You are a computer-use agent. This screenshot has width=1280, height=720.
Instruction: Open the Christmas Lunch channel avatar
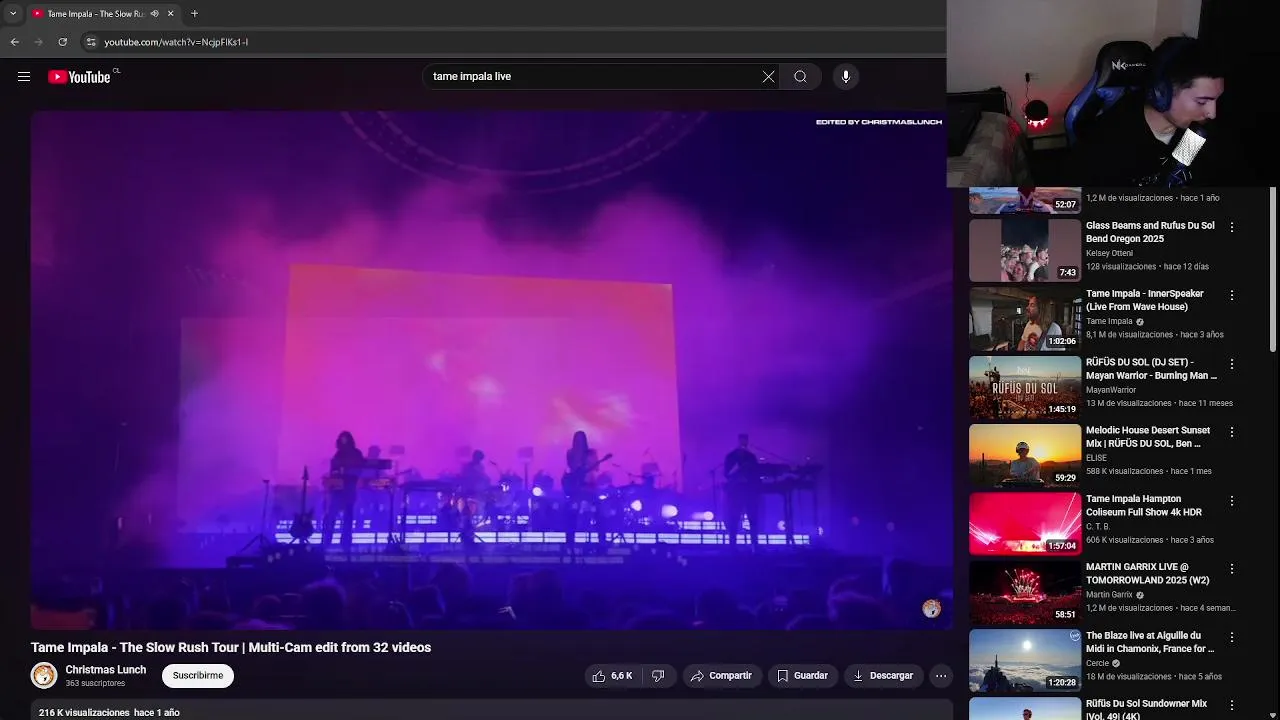(44, 676)
